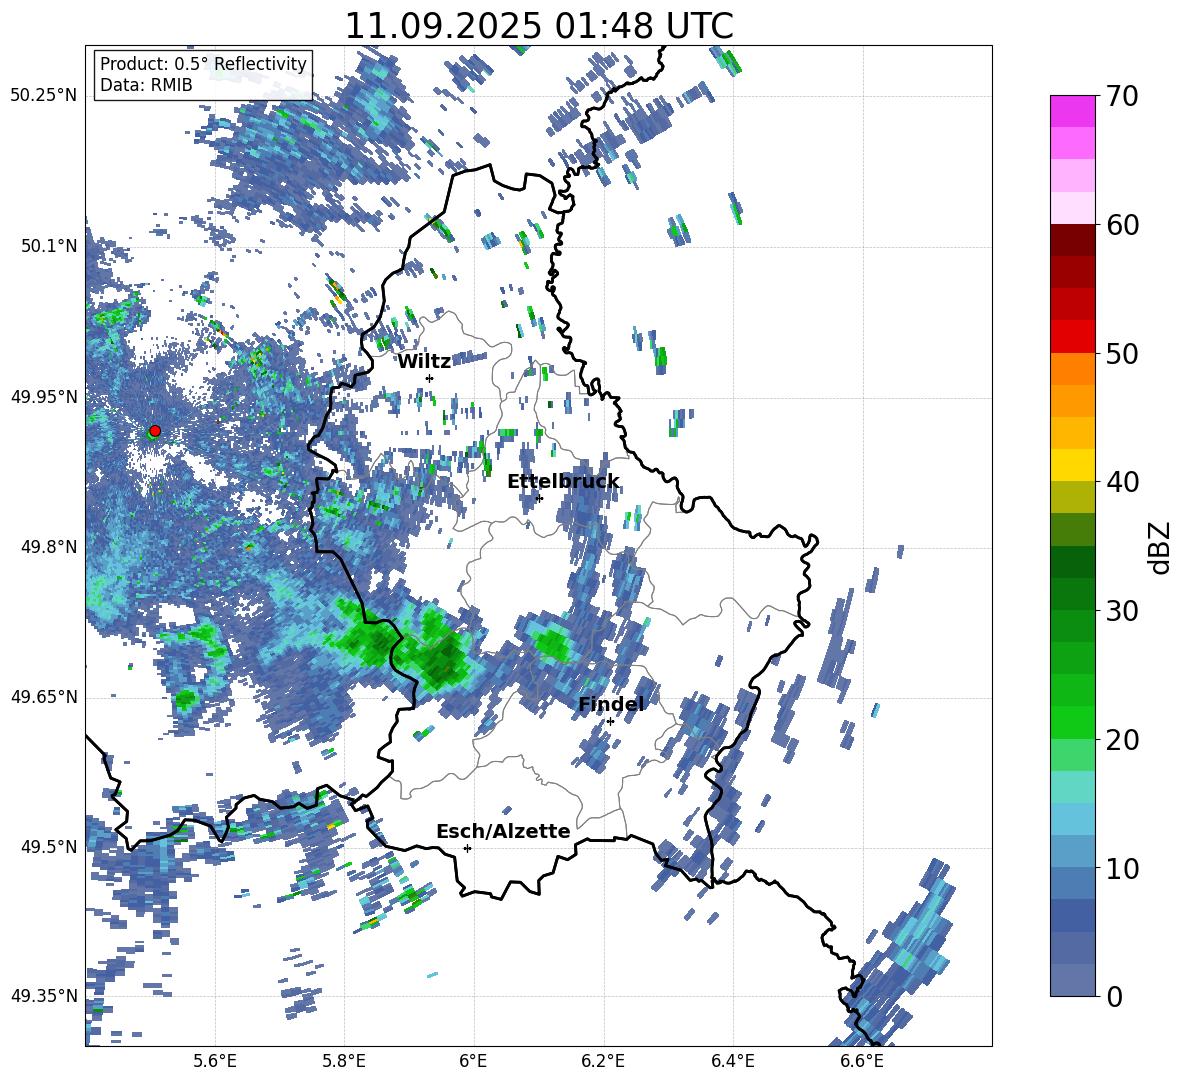This screenshot has height=1081, width=1184.
Task: Pick the bright red colorbar swatch above 50
Action: 1073,336
